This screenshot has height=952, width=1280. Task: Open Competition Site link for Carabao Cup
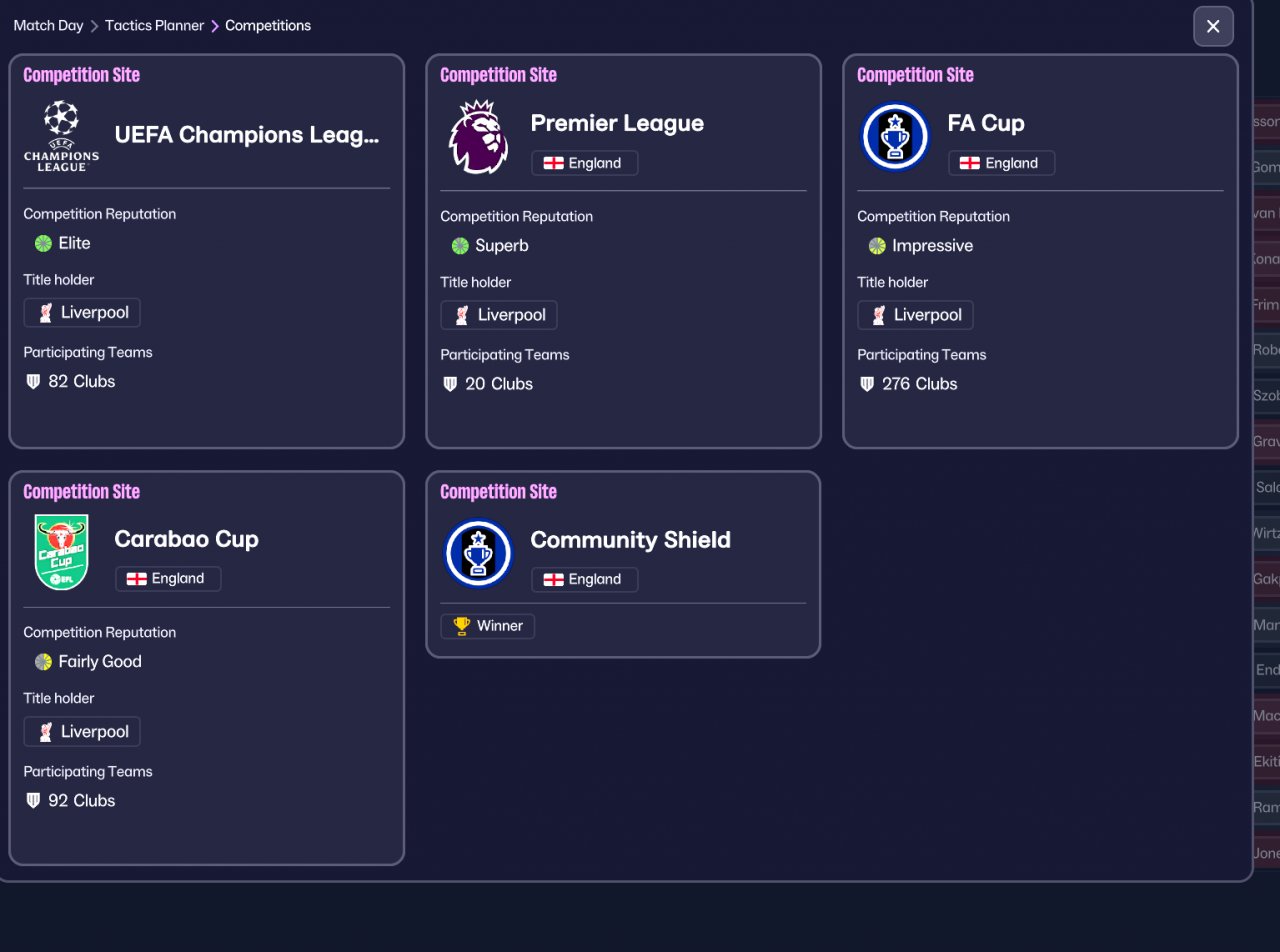tap(81, 492)
